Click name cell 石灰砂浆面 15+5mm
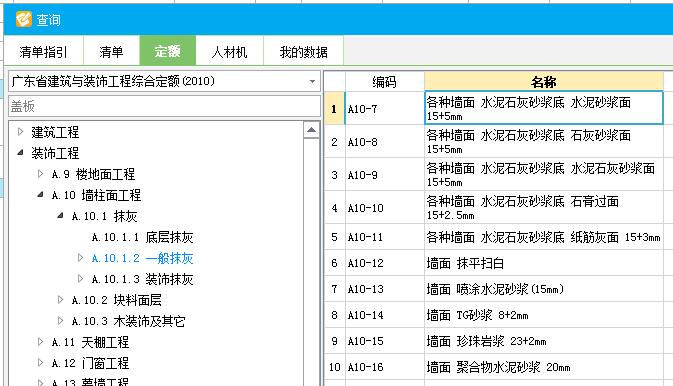This screenshot has height=386, width=673. click(x=544, y=142)
